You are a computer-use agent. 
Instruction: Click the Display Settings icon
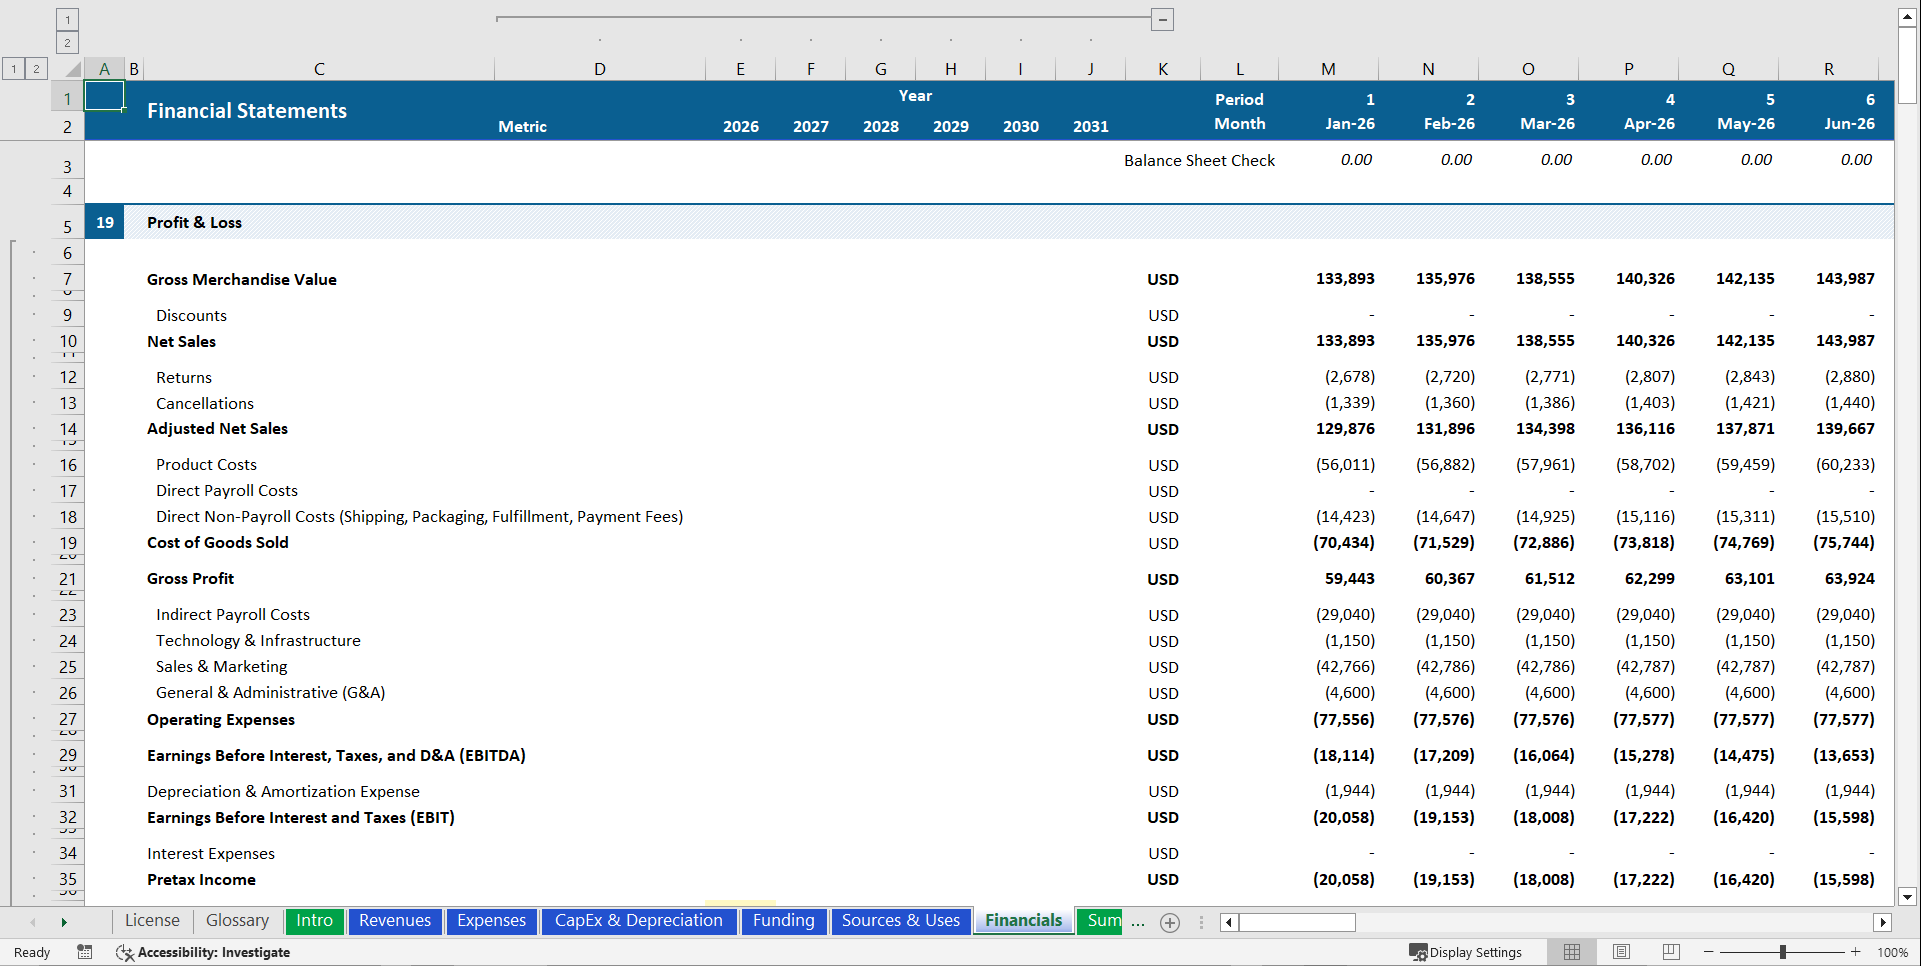click(x=1467, y=952)
